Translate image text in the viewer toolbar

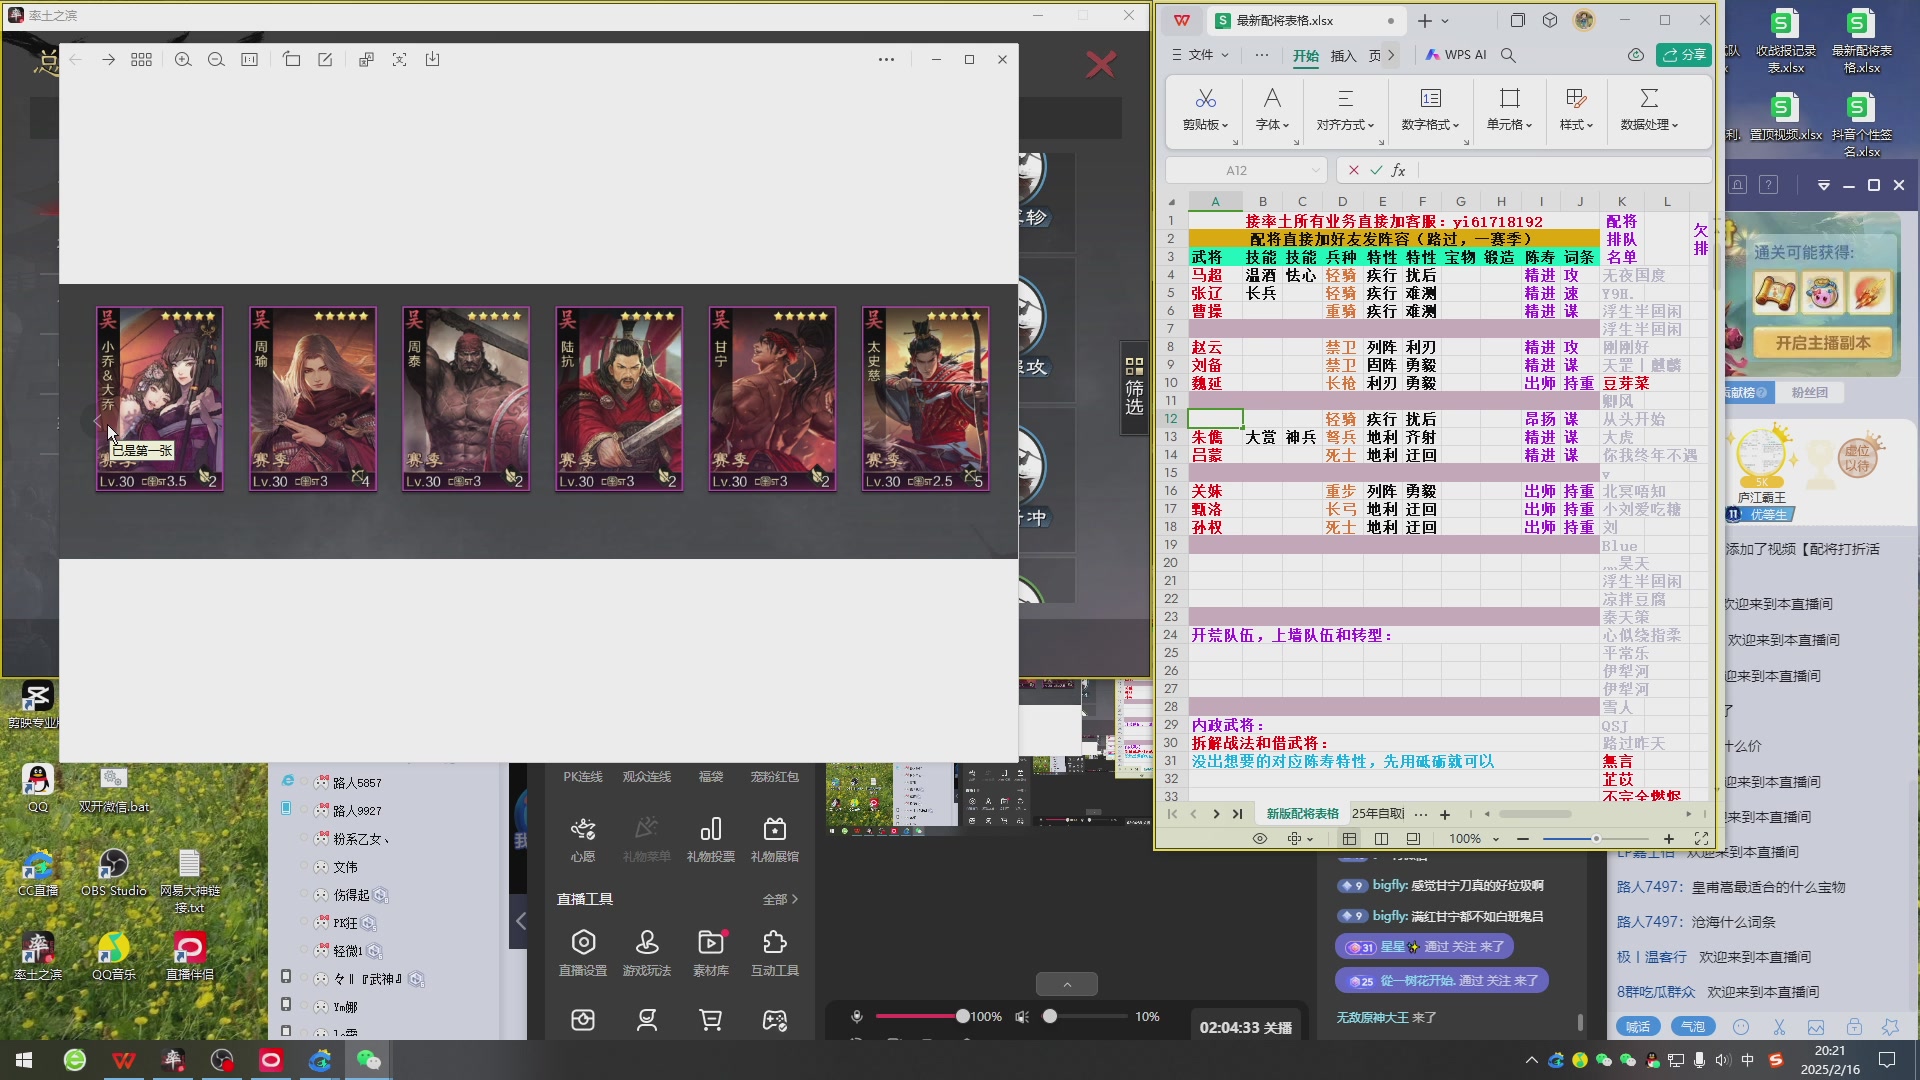coord(366,60)
